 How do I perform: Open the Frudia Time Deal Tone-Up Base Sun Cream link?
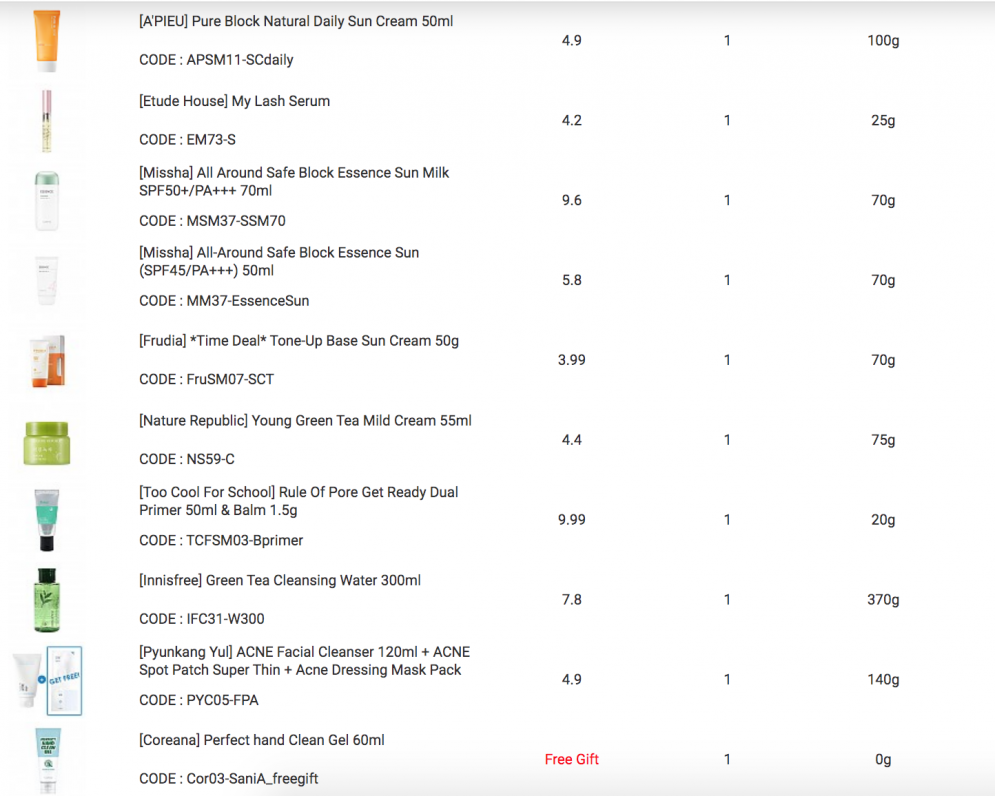[x=299, y=341]
